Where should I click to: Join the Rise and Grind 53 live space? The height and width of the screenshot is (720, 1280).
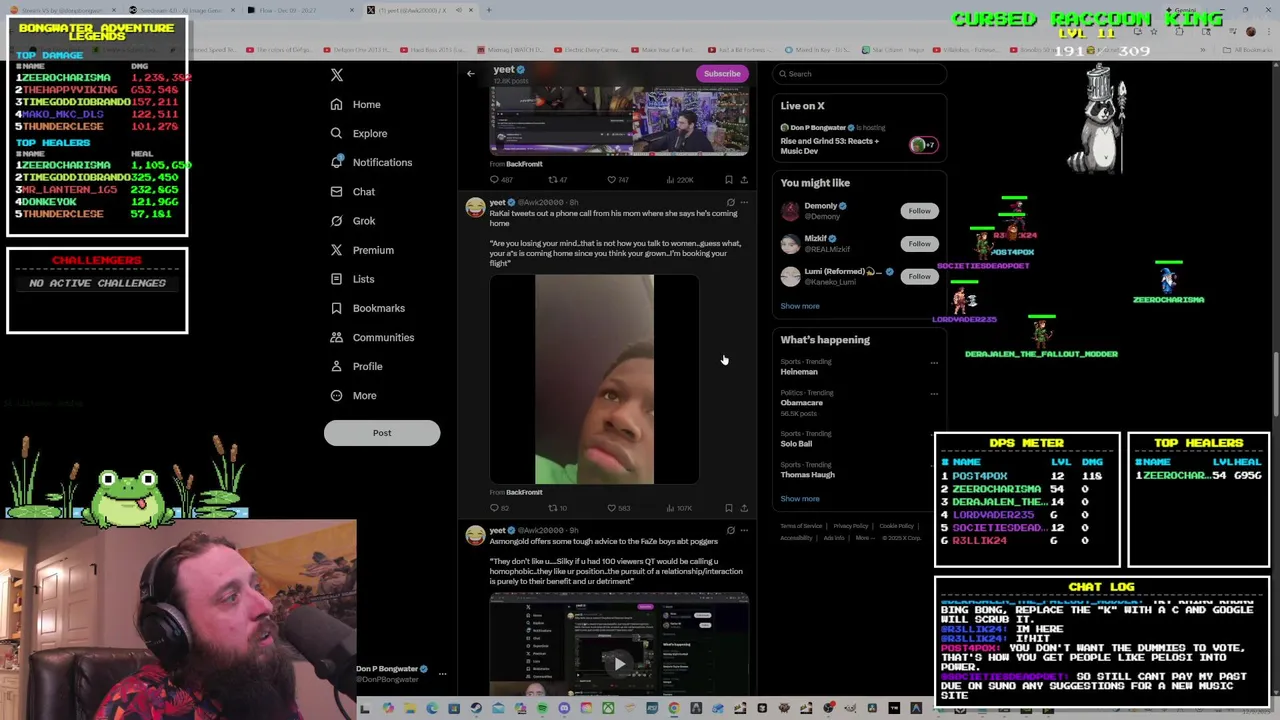pos(858,140)
